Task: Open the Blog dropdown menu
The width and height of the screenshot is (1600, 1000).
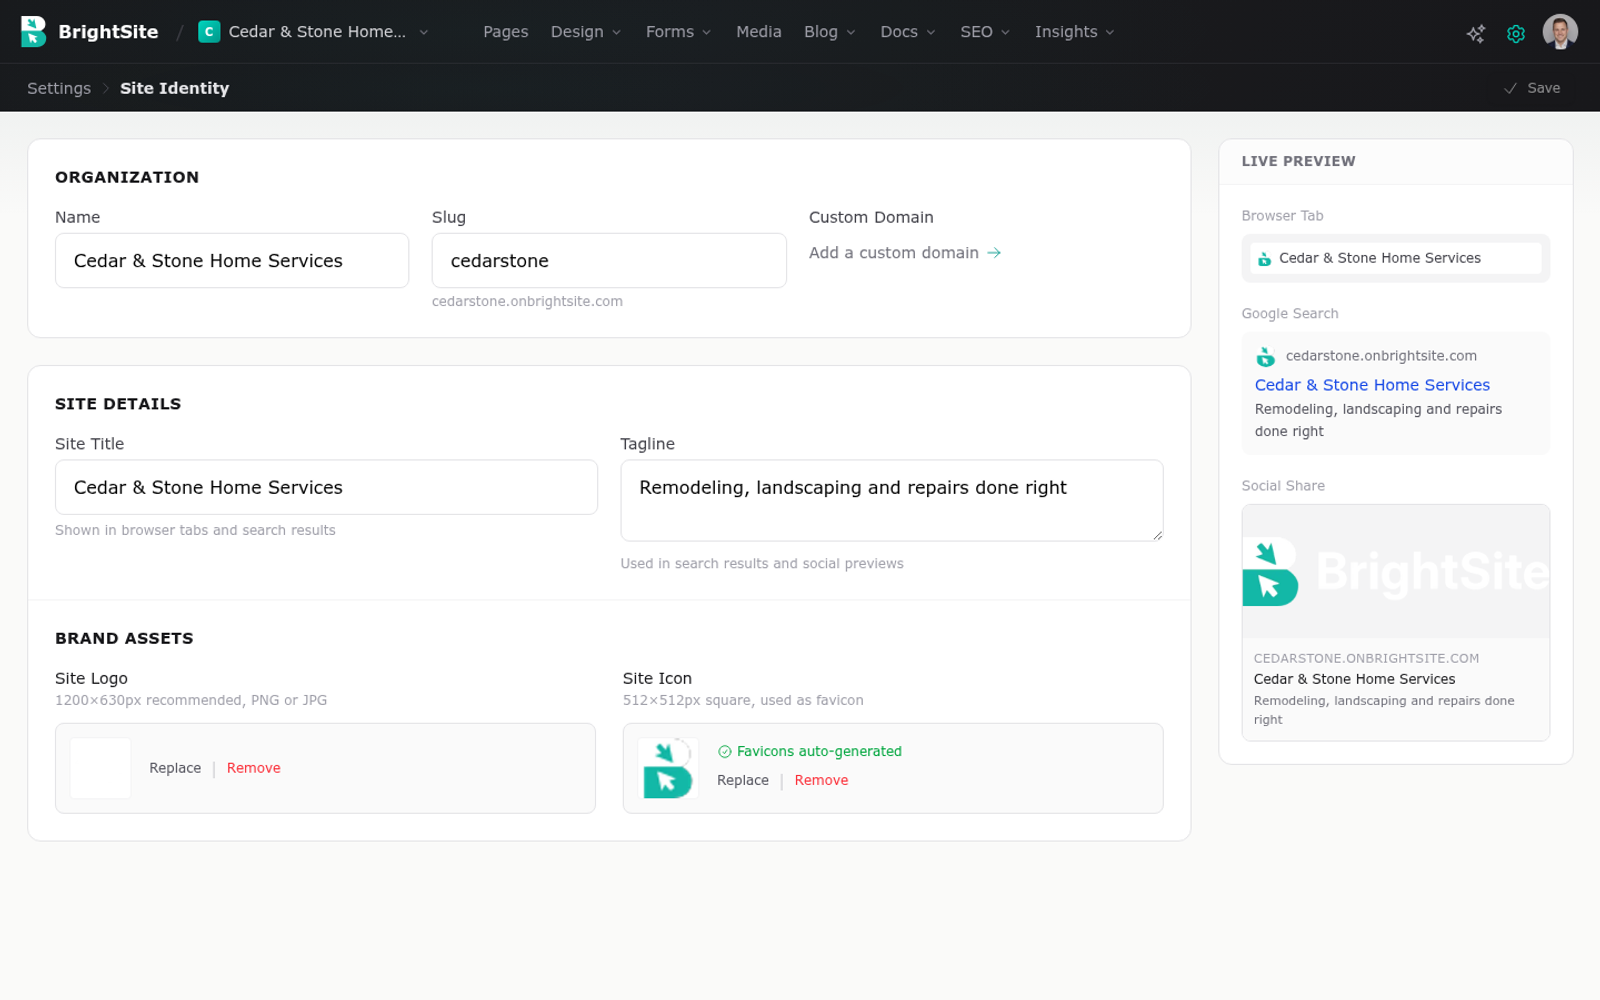Action: point(830,32)
